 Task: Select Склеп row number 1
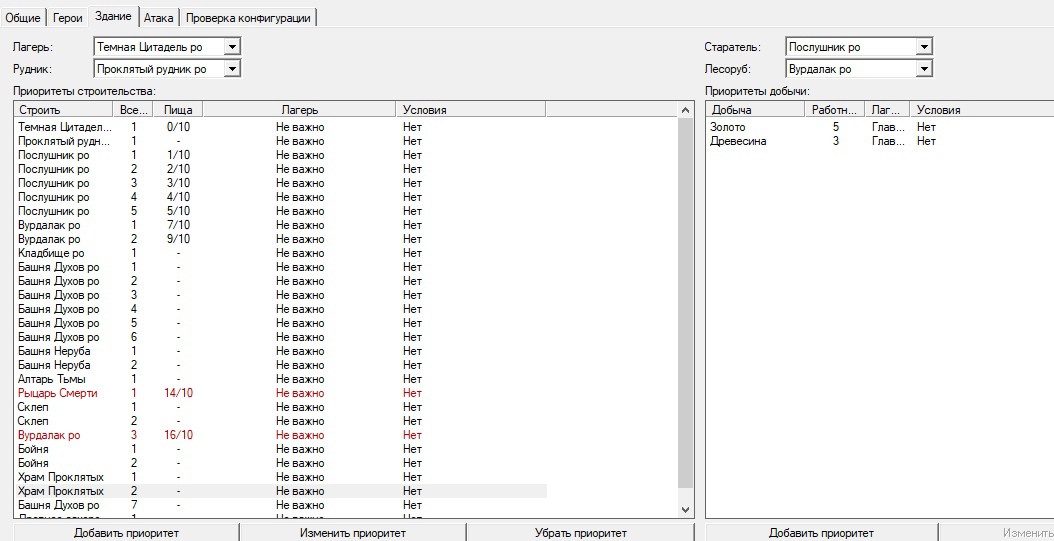[280, 407]
